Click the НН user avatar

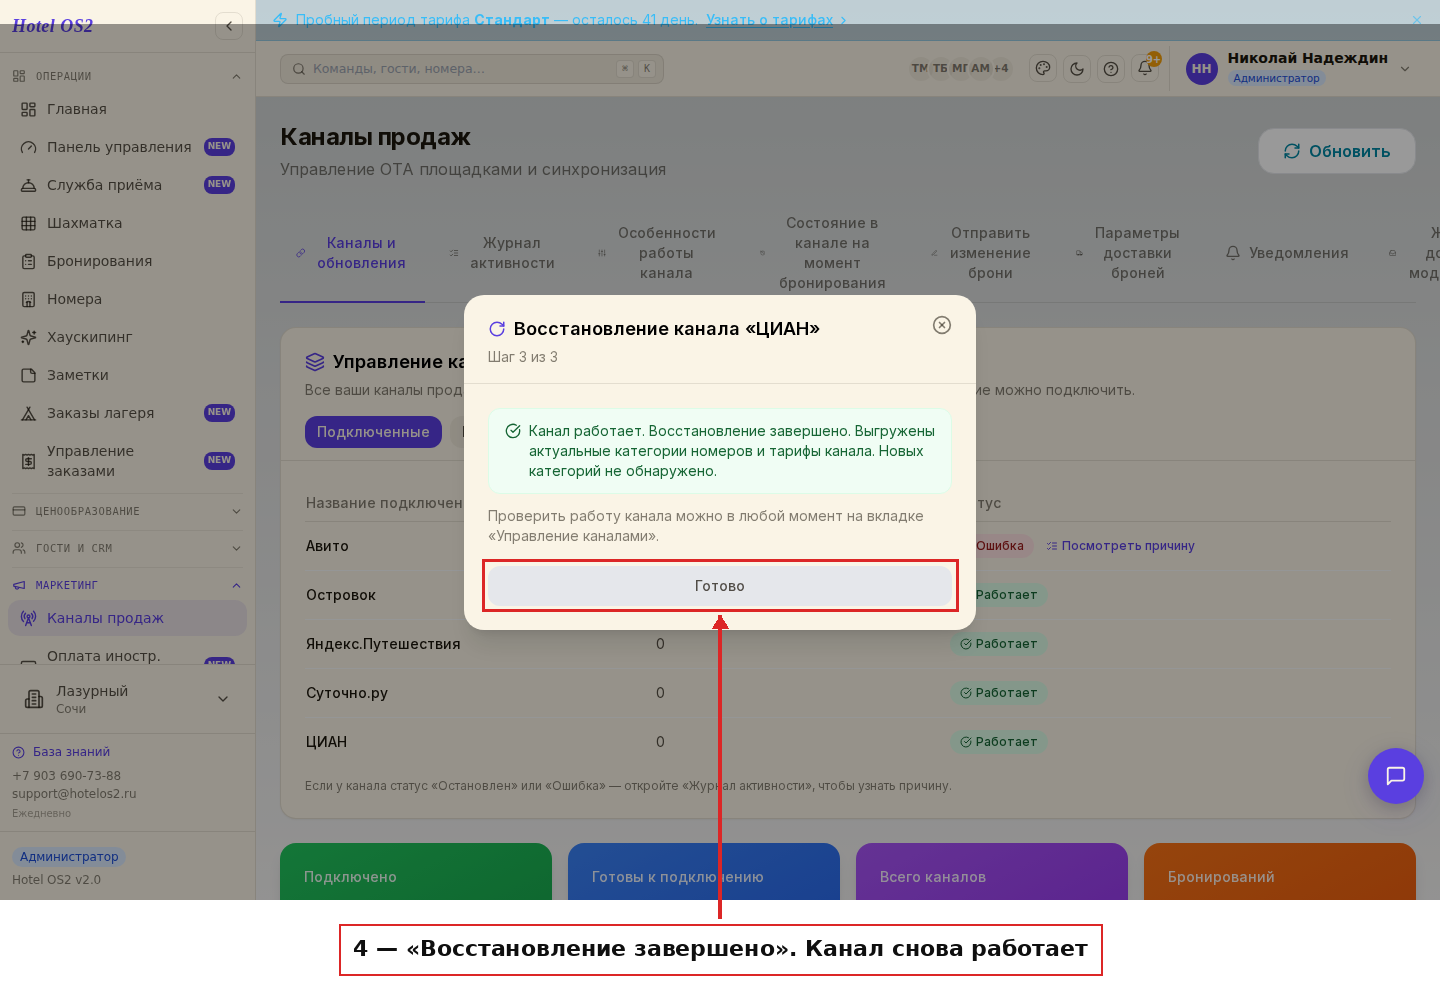coord(1201,69)
